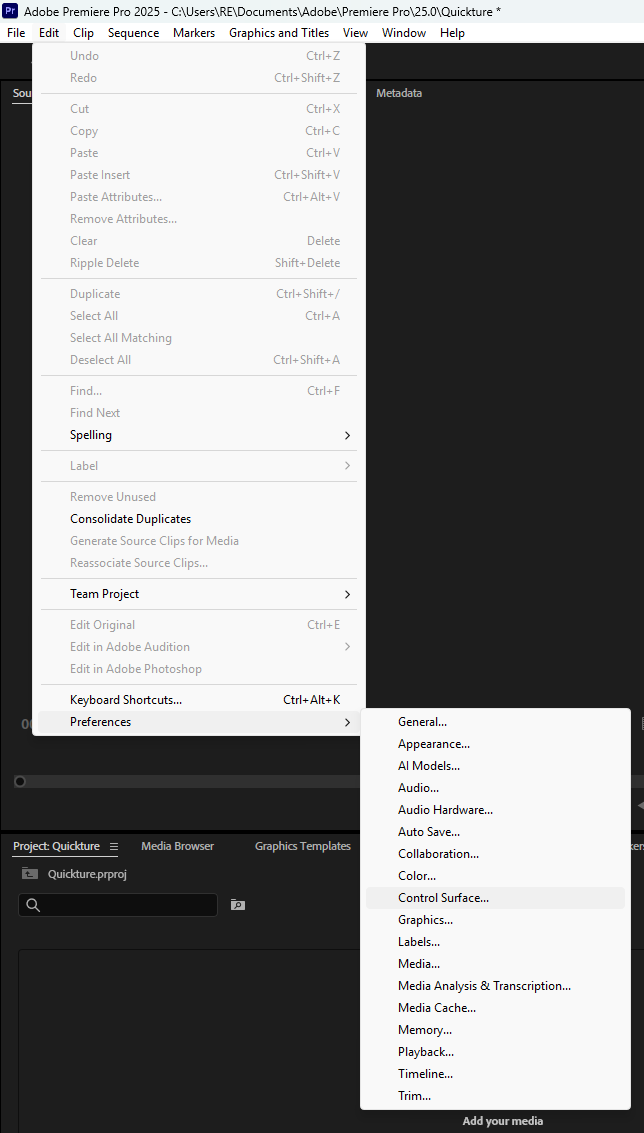Open Color preferences

[x=495, y=876]
